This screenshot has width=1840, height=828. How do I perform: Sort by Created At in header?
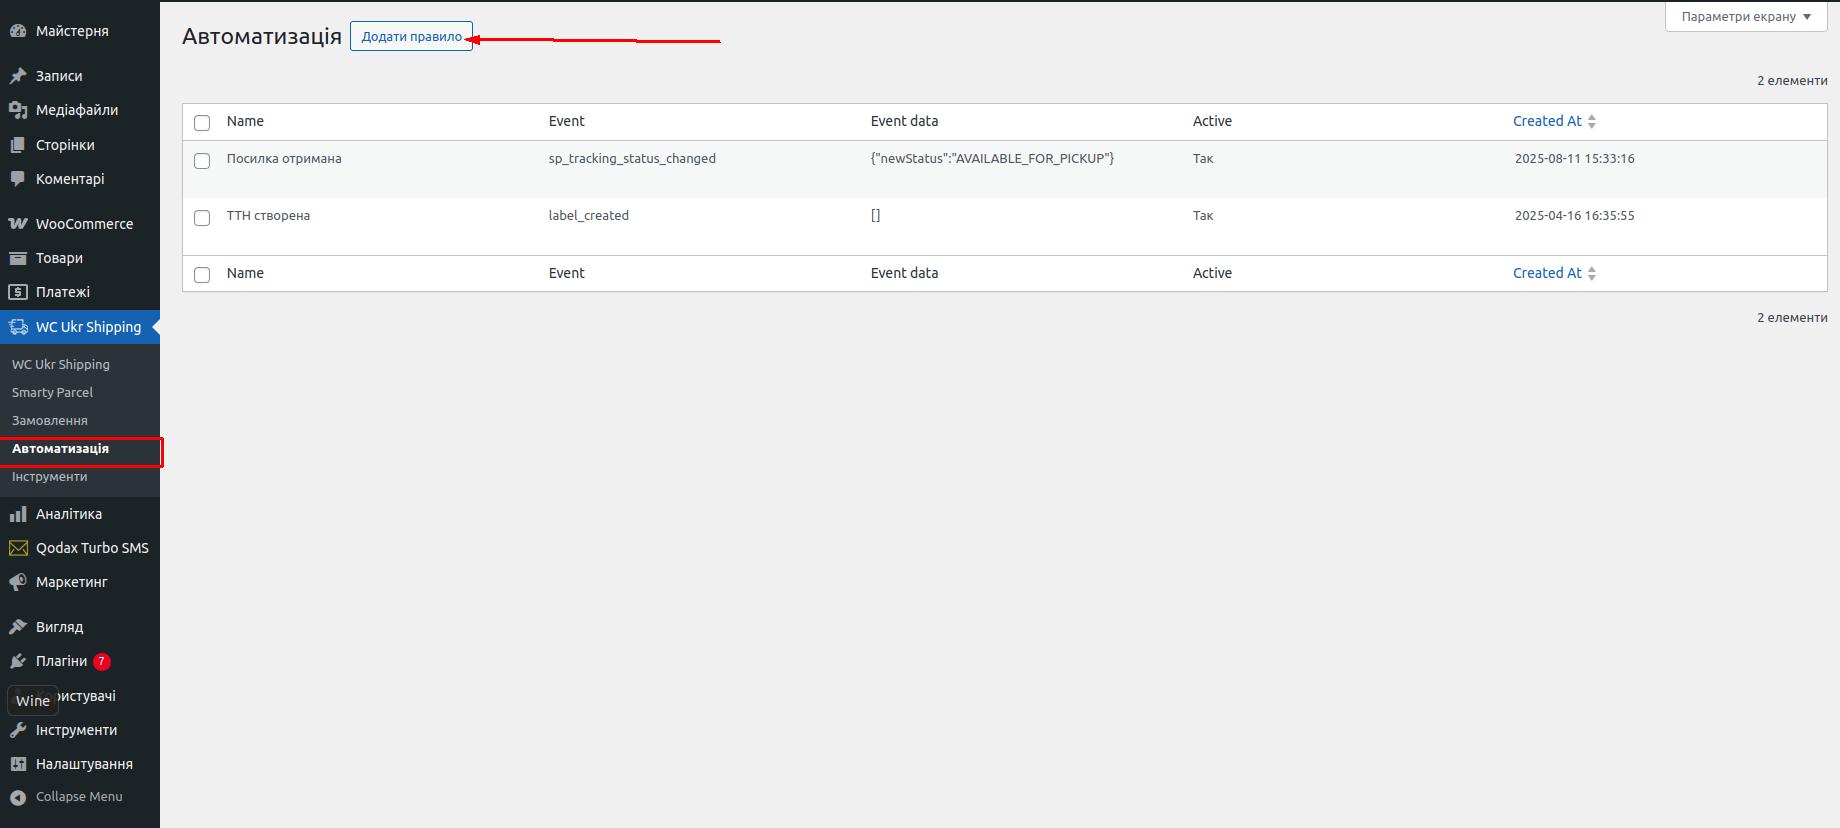coord(1547,121)
